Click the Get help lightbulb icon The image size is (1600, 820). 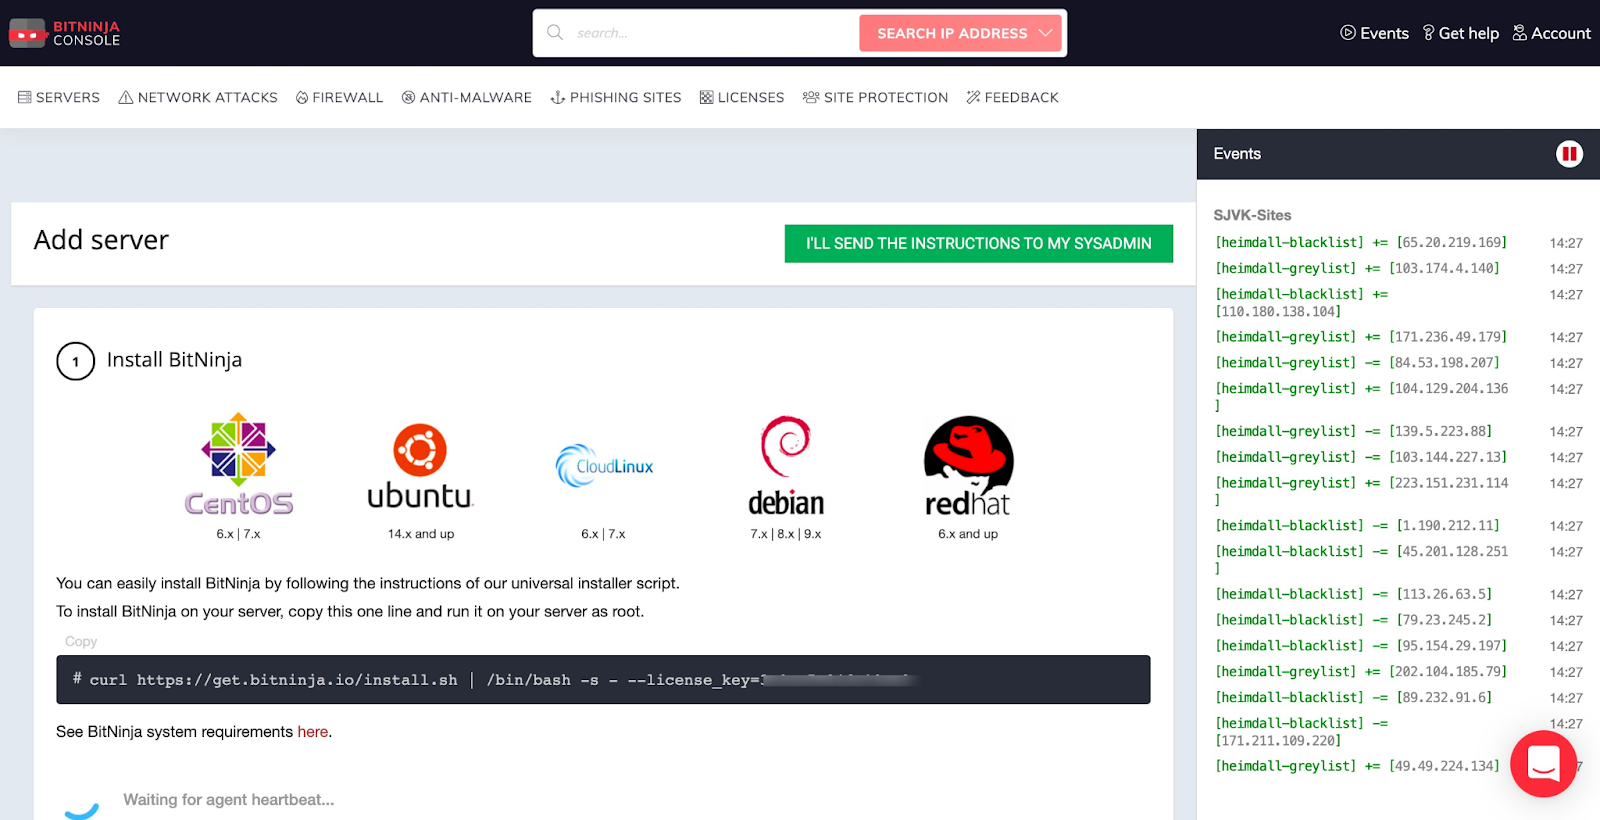(x=1429, y=33)
